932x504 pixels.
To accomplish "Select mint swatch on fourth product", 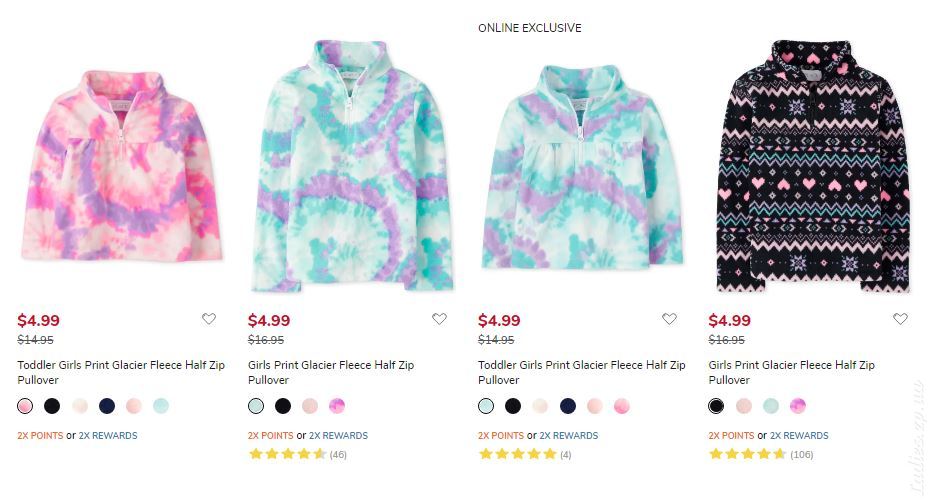I will pyautogui.click(x=771, y=406).
